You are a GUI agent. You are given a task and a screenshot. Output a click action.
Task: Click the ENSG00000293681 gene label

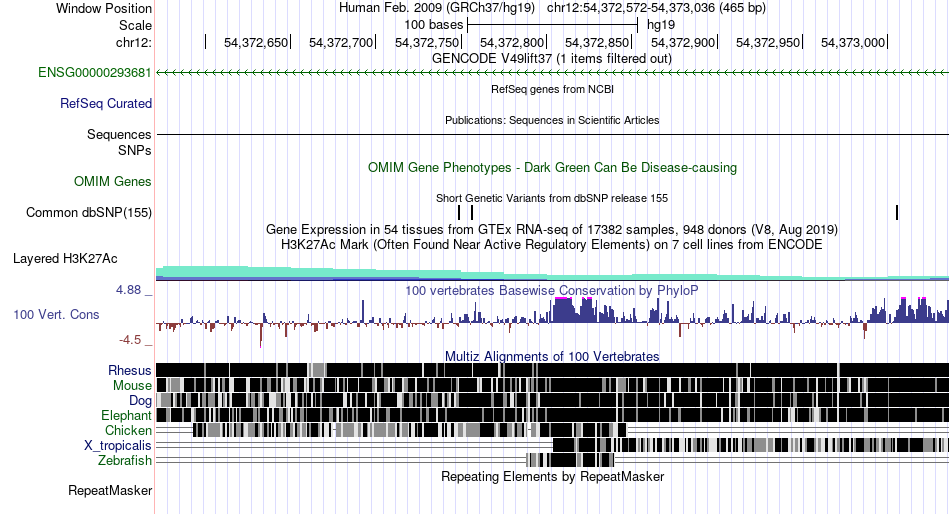(95, 73)
